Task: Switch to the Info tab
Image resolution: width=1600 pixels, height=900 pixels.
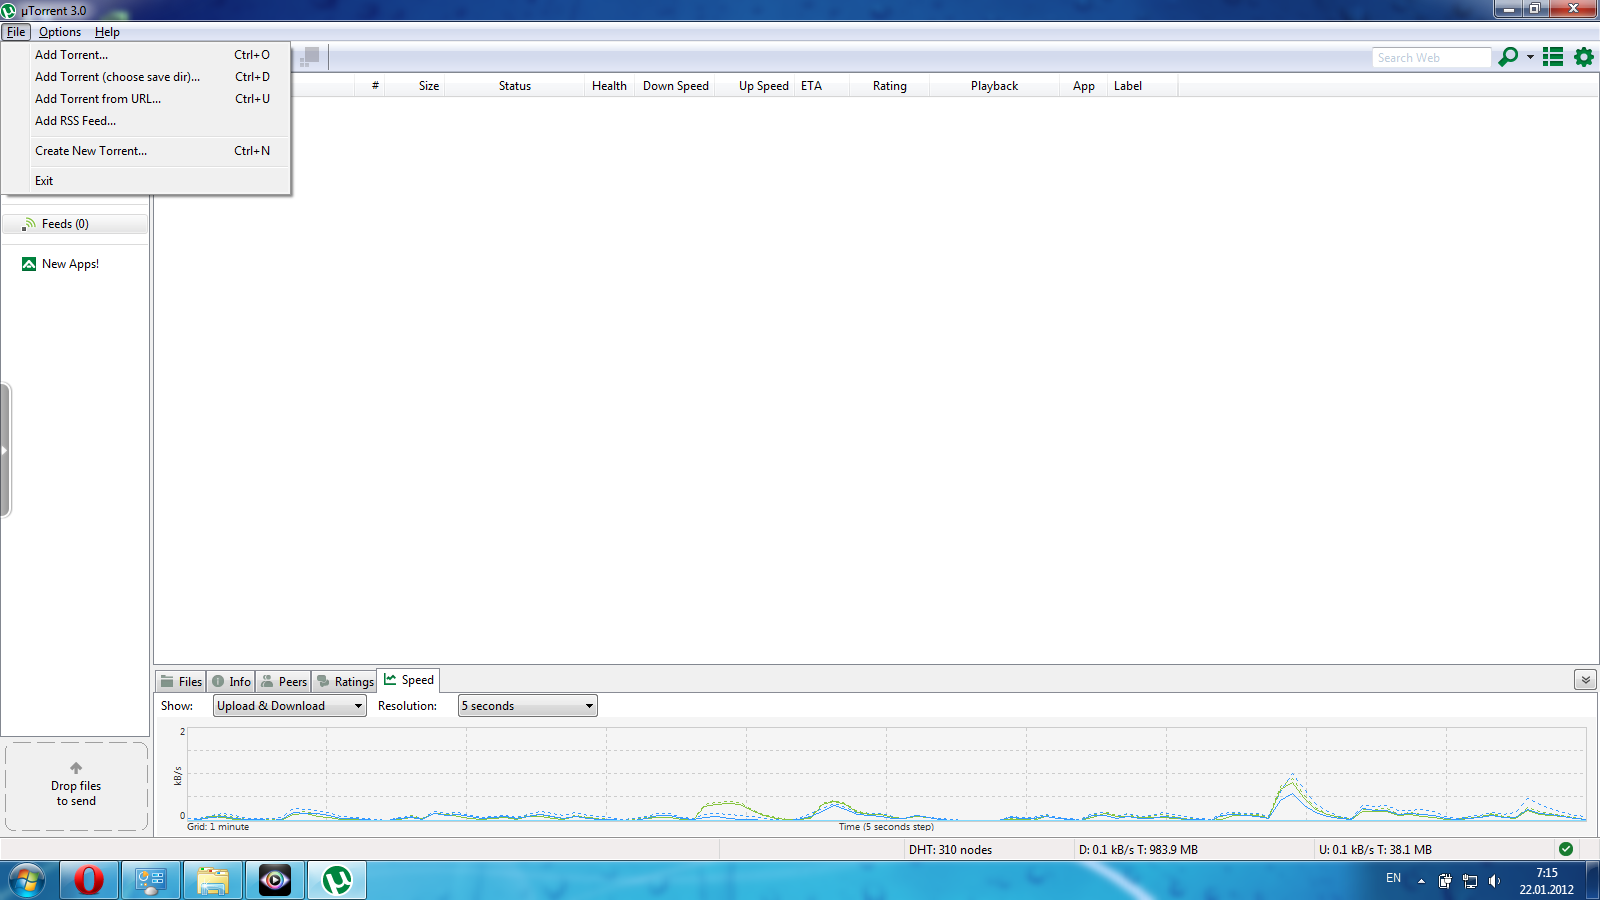Action: (231, 682)
